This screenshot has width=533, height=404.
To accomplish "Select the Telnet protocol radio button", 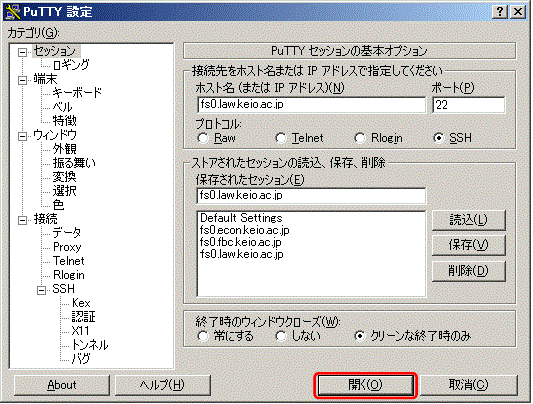I will [281, 138].
